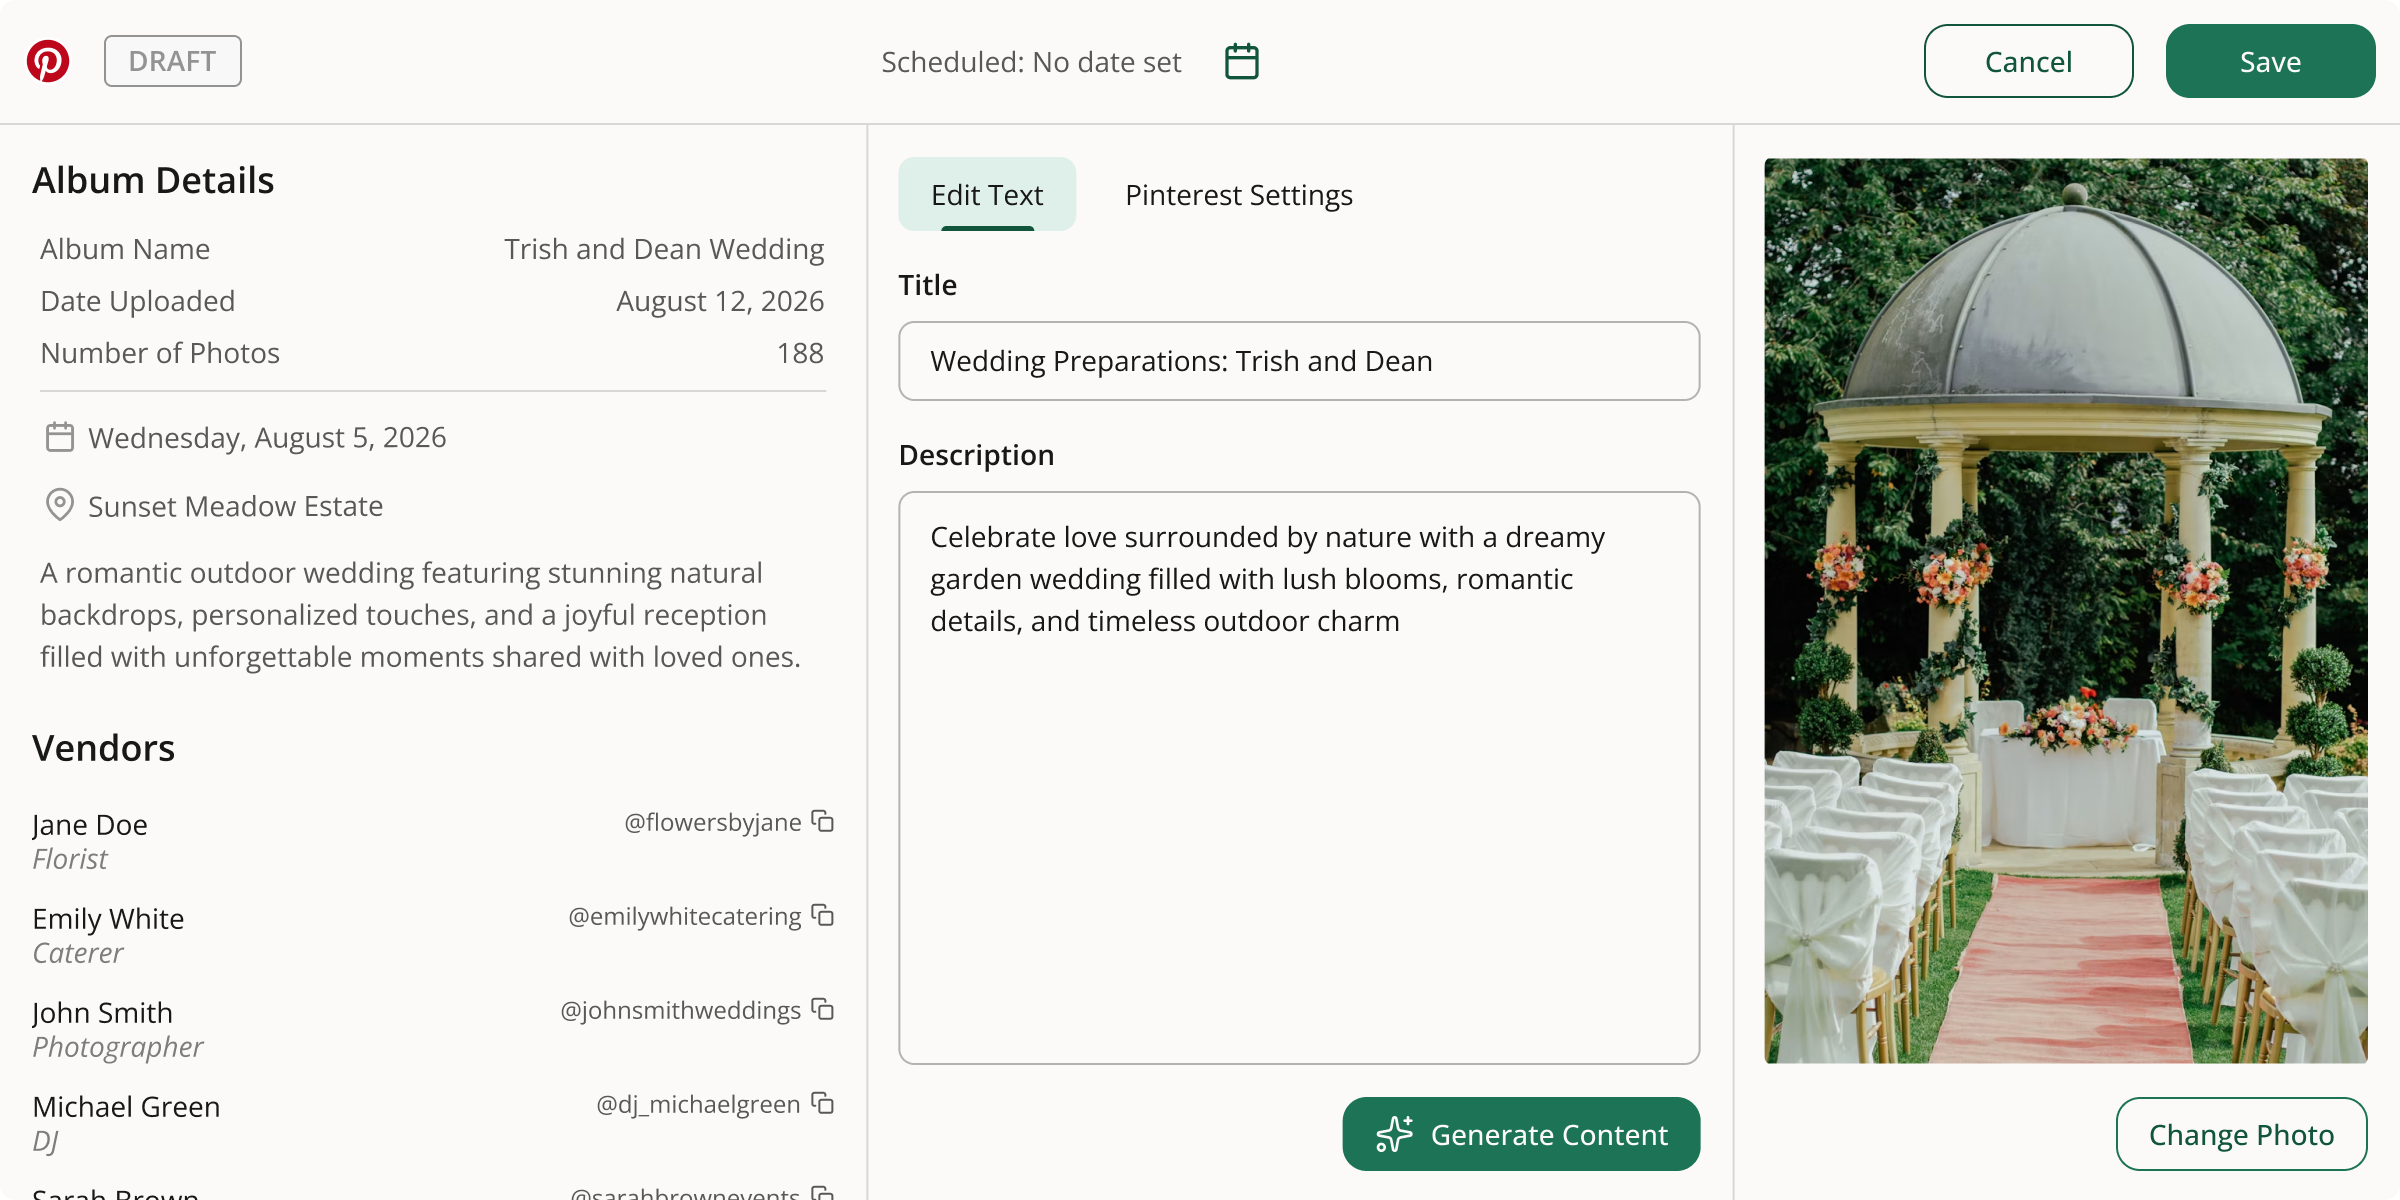Click the 'Date Uploaded' label
Screen dimensions: 2400x1200
[138, 301]
